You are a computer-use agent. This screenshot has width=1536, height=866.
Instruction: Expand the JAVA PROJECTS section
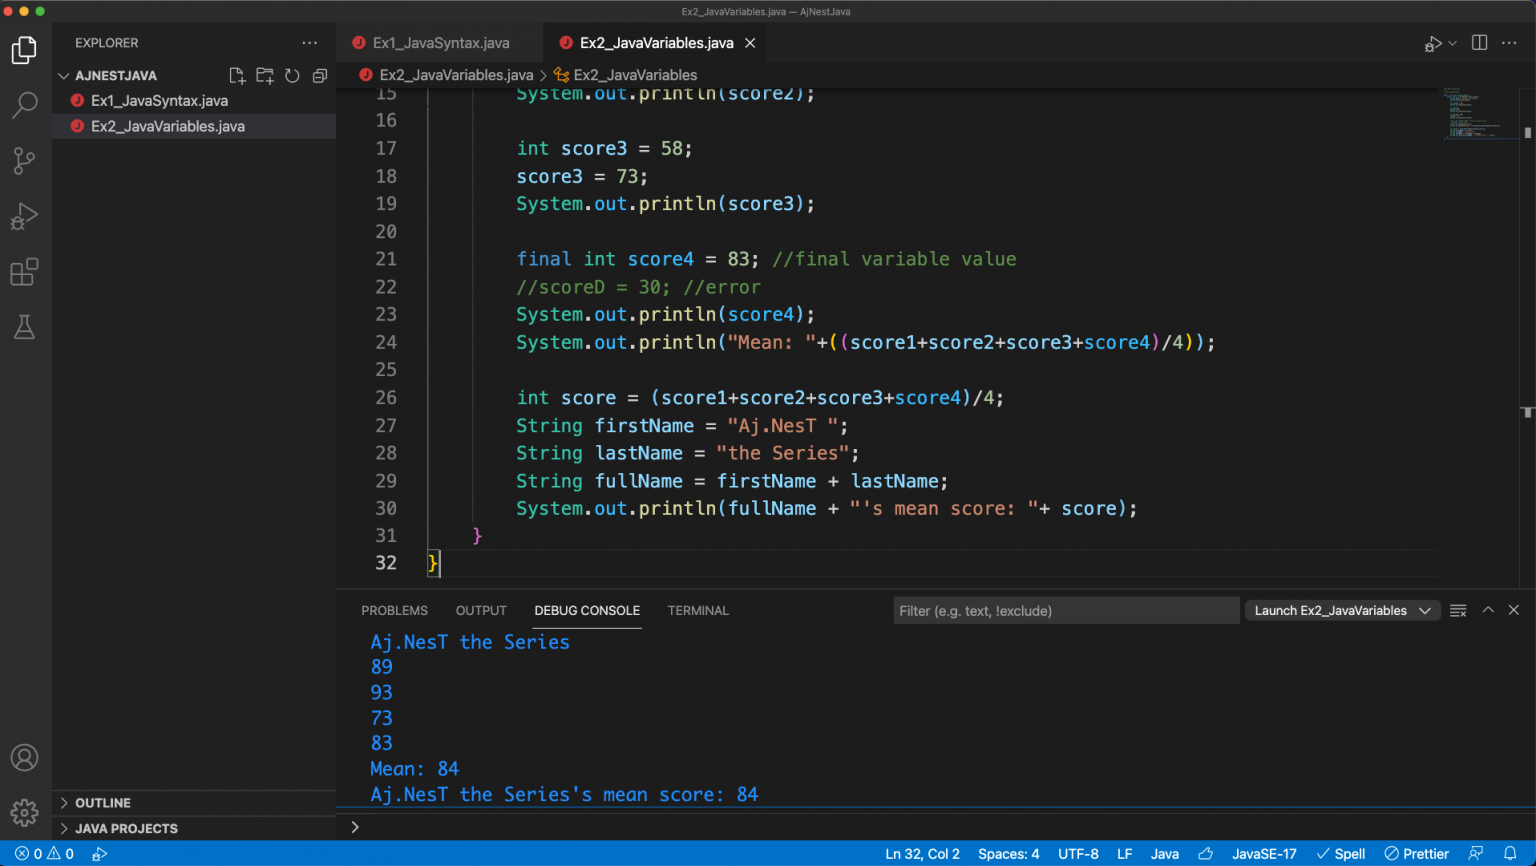click(125, 829)
